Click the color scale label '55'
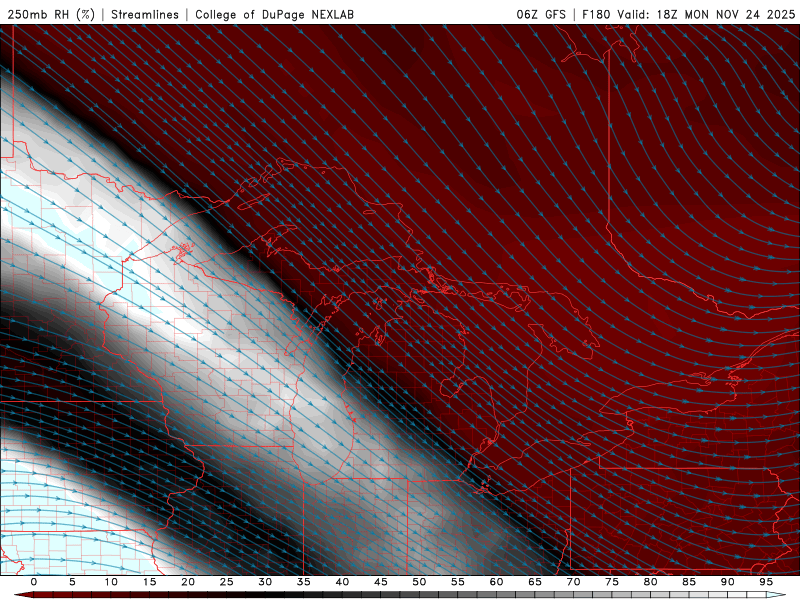Image resolution: width=800 pixels, height=600 pixels. point(458,582)
